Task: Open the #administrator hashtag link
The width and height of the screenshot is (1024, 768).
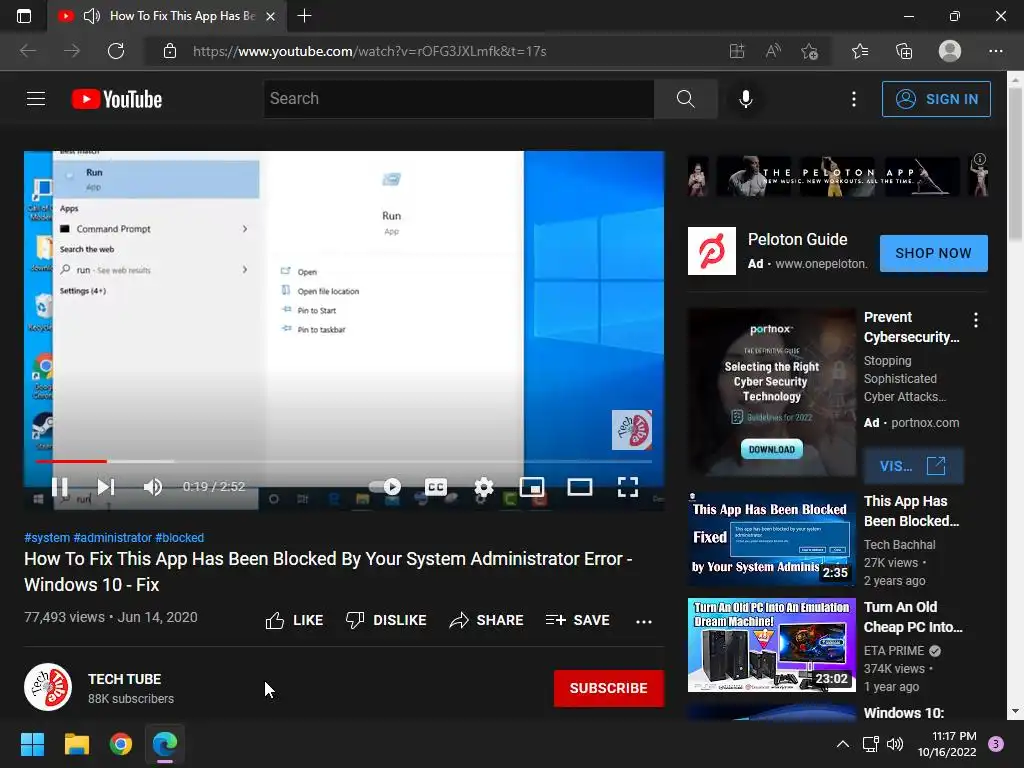Action: coord(112,537)
